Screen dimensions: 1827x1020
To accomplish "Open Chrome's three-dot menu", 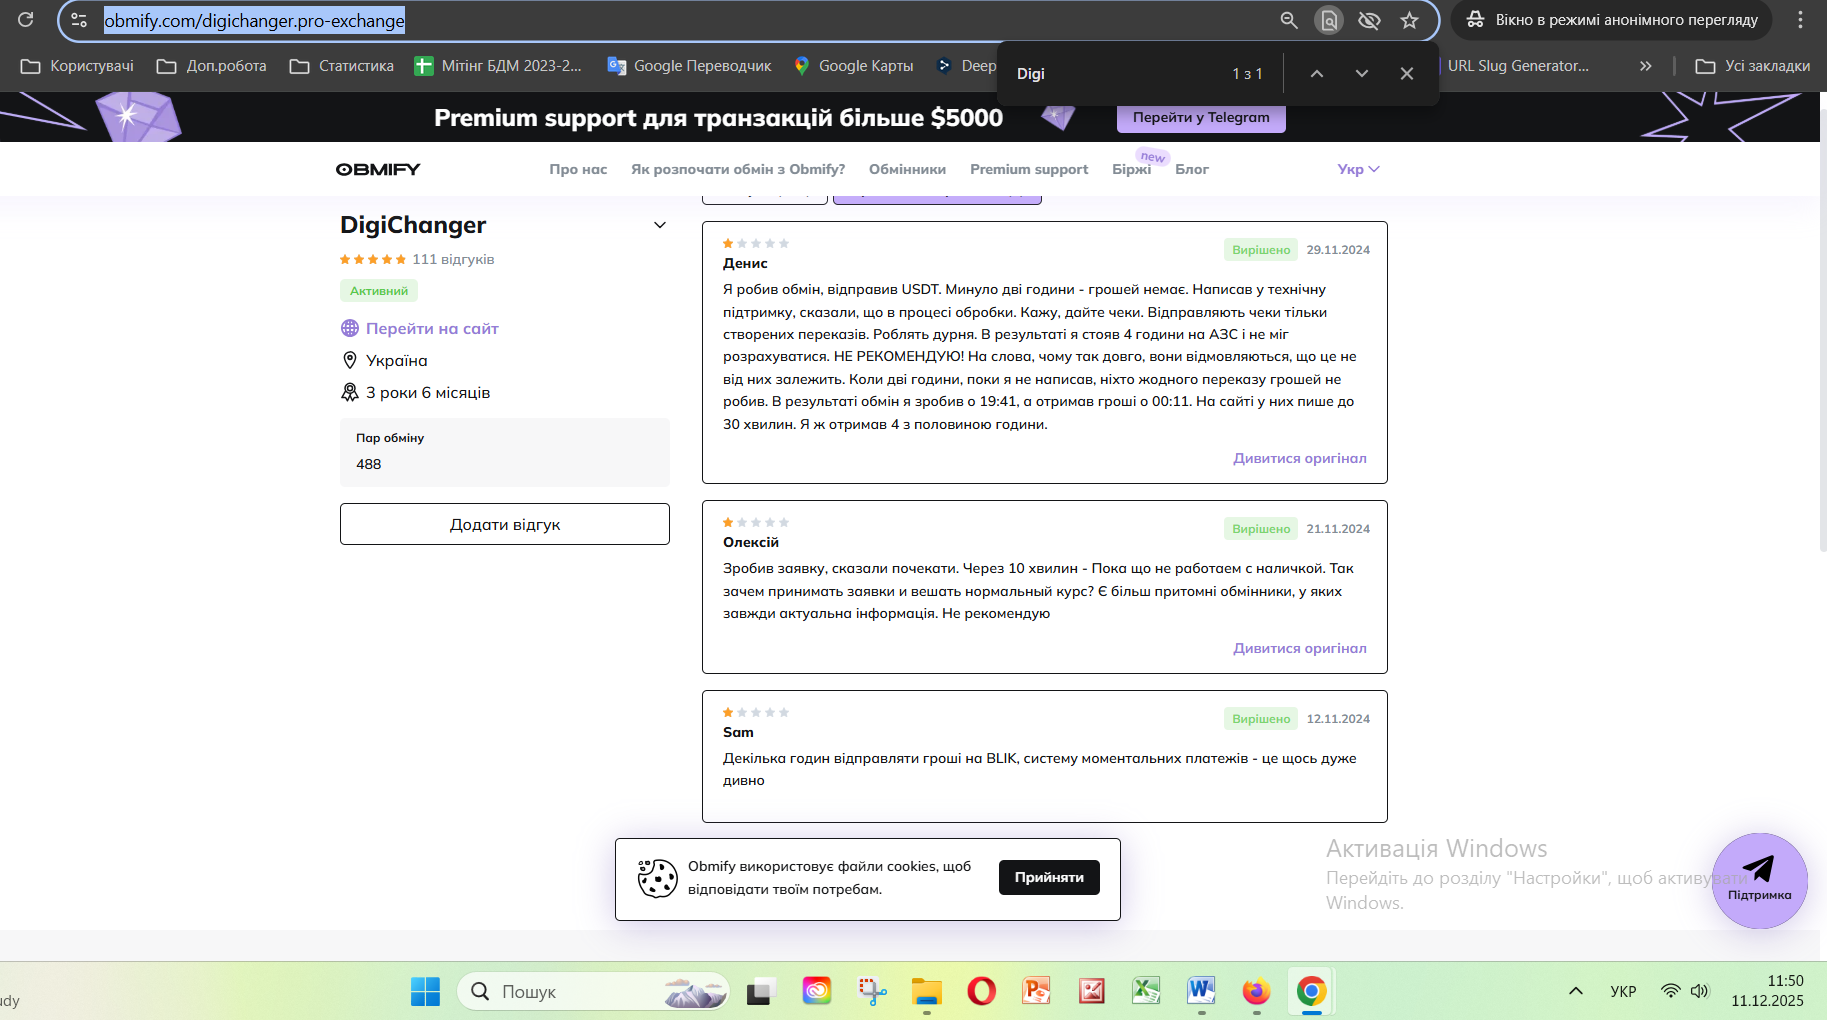I will [1800, 20].
